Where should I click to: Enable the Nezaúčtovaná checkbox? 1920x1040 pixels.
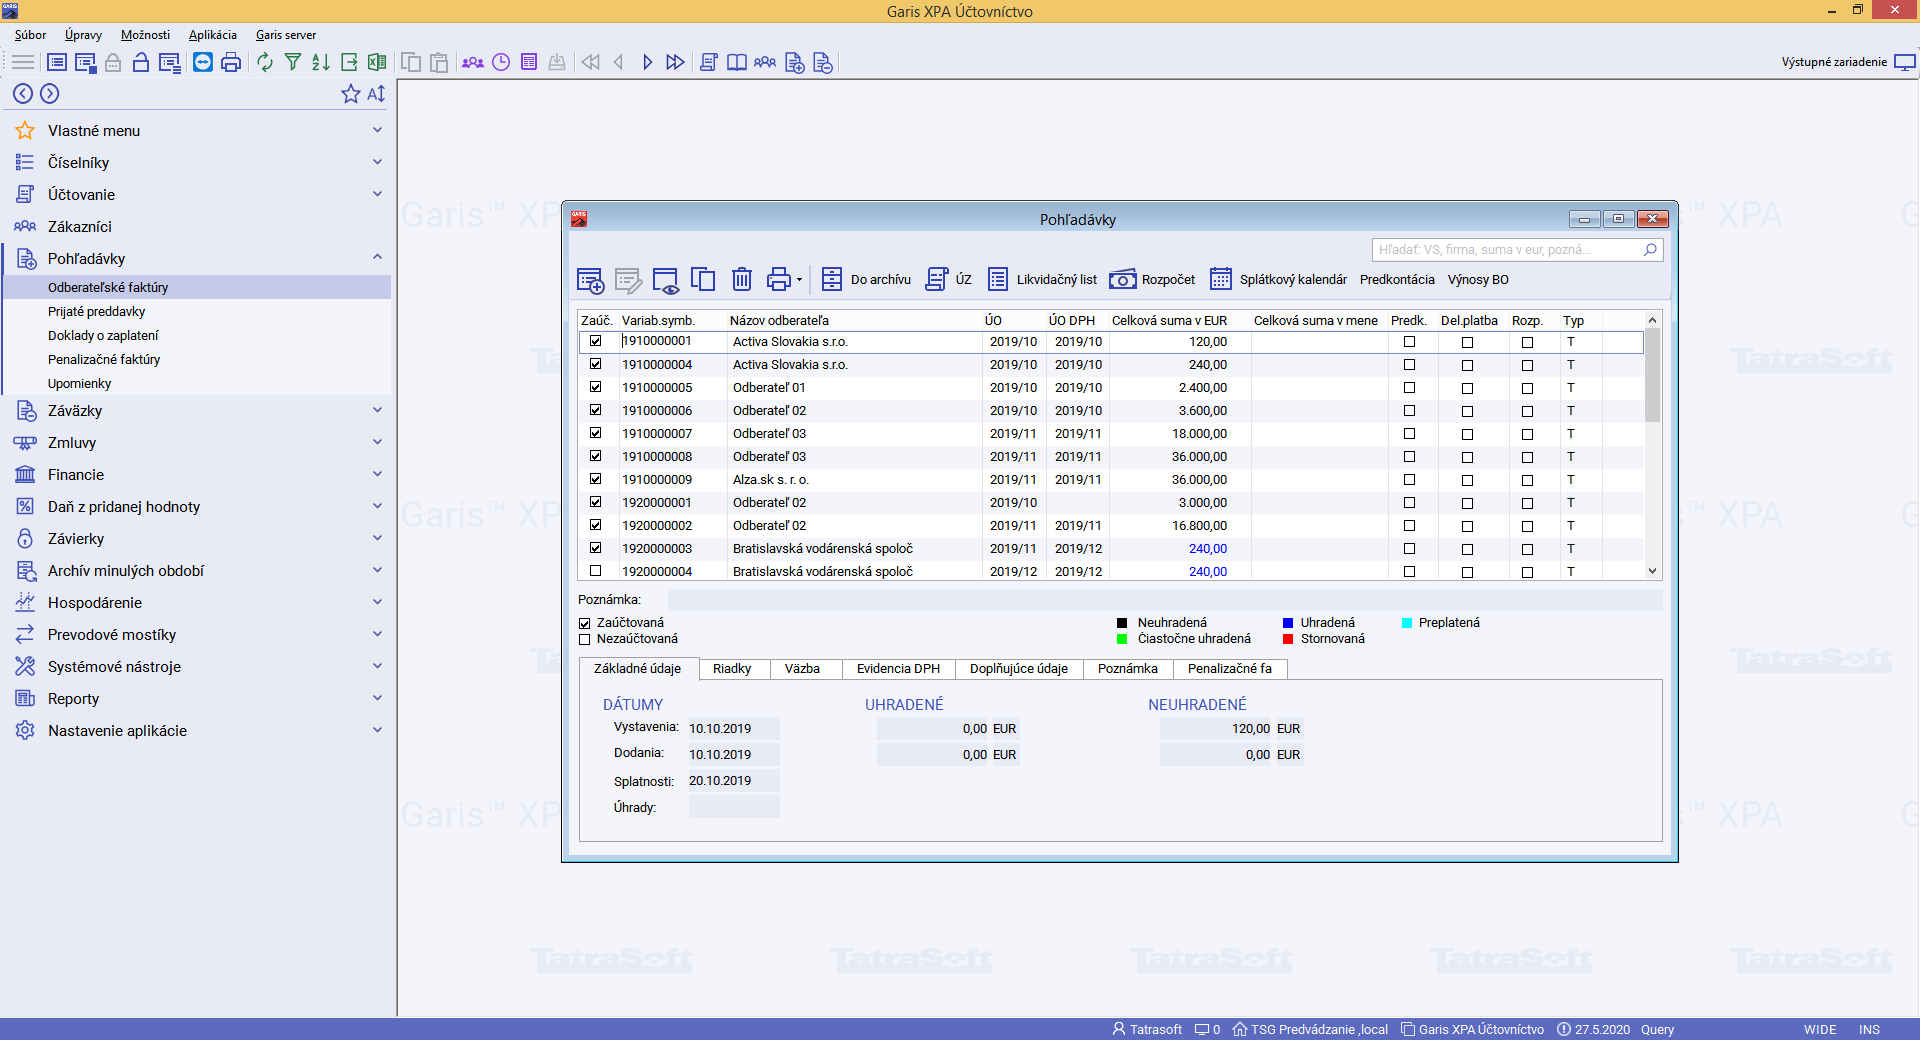click(585, 639)
